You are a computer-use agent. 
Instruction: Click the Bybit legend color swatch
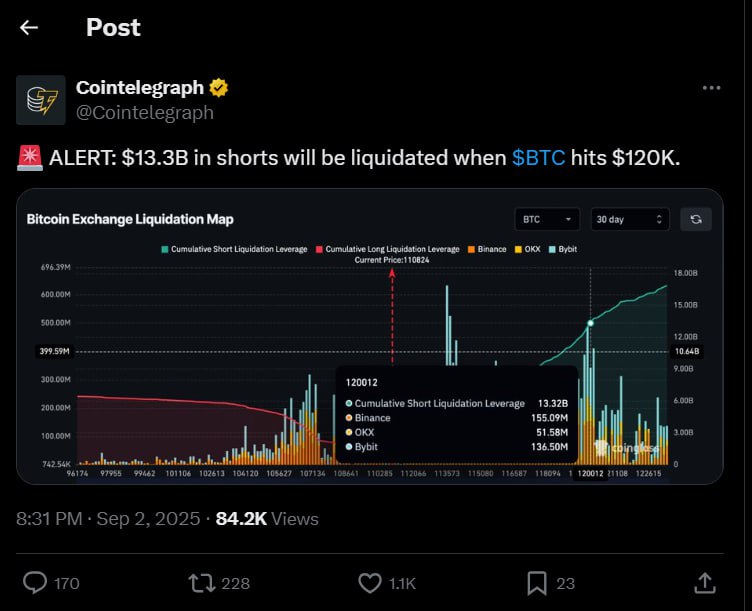[x=552, y=249]
